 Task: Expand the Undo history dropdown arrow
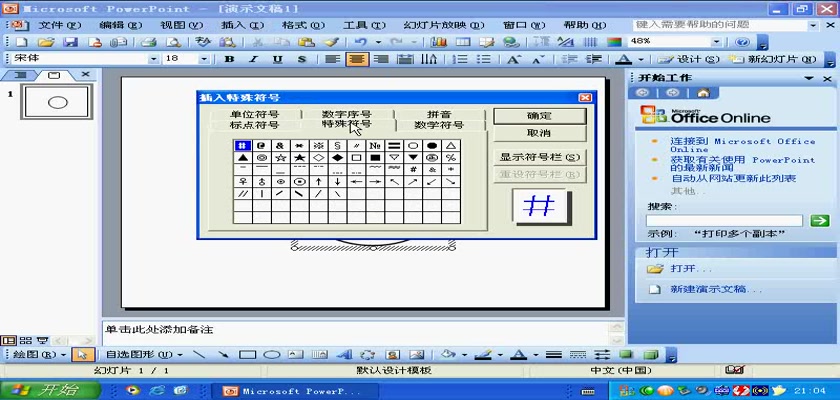[x=378, y=42]
